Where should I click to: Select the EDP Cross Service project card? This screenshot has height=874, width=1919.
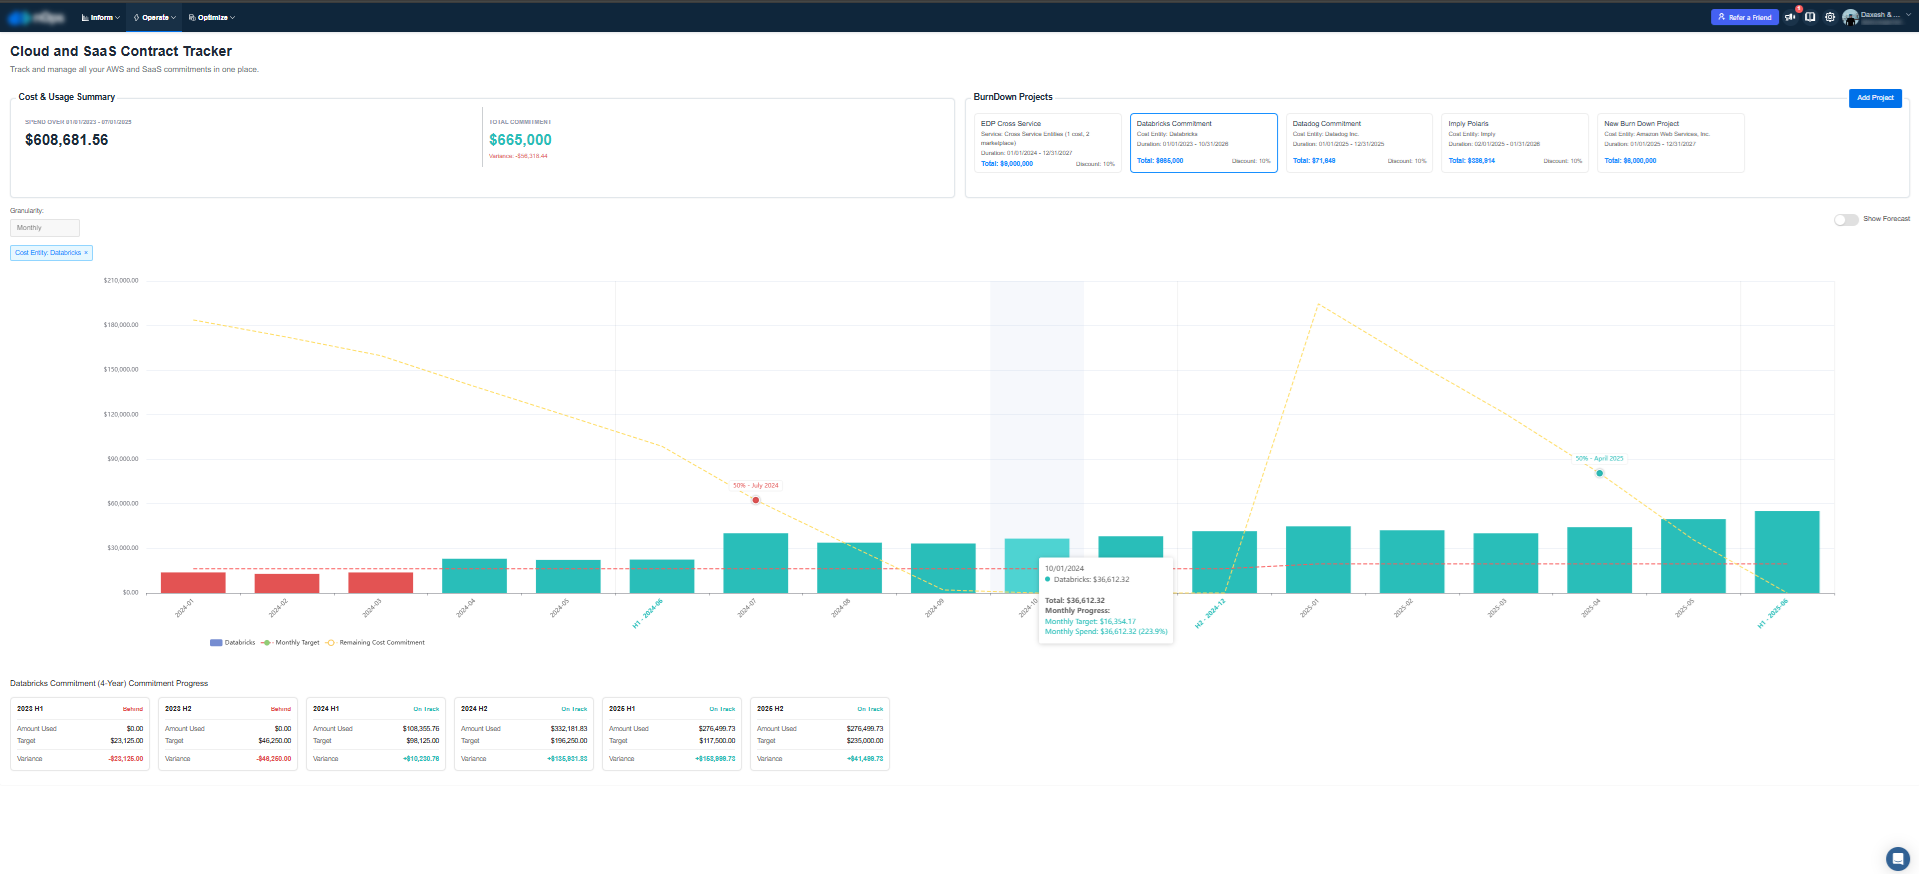pos(1047,143)
